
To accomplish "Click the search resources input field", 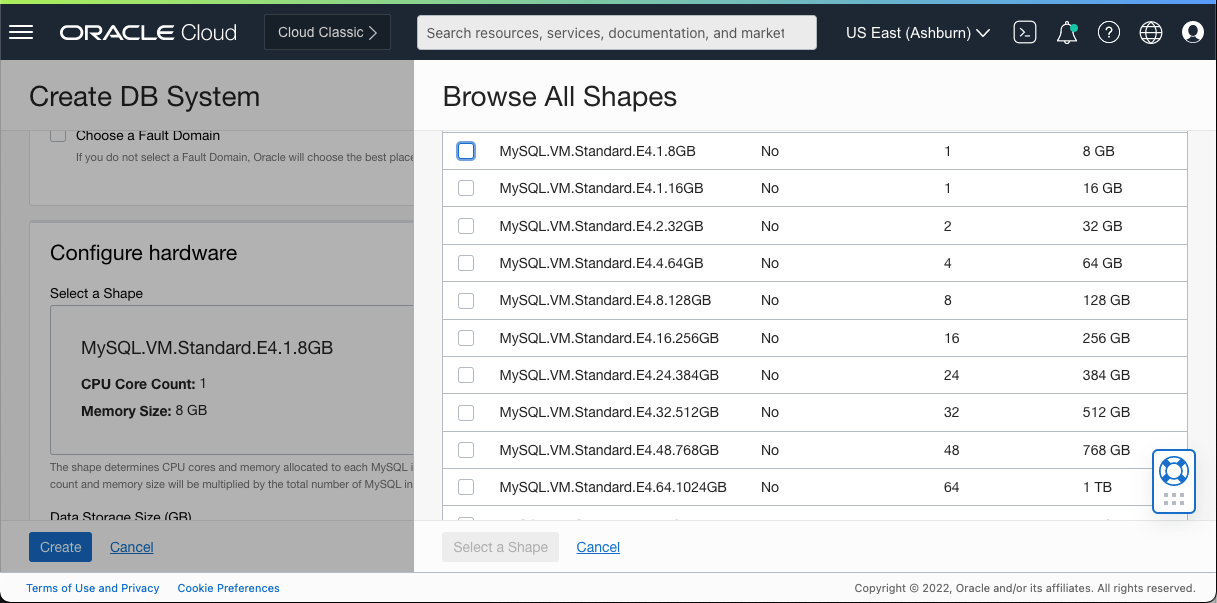I will 616,32.
